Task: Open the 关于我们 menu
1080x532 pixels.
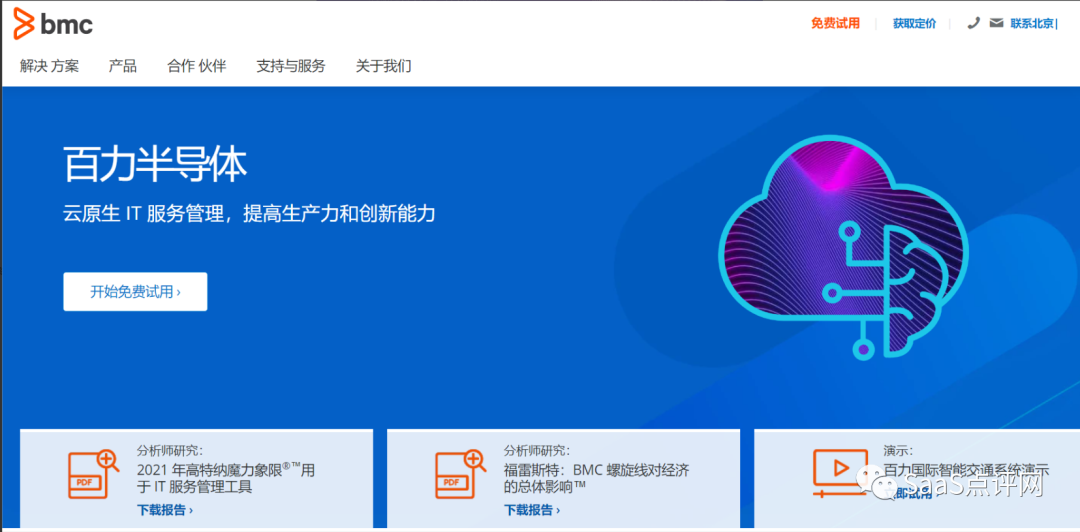Action: coord(384,66)
